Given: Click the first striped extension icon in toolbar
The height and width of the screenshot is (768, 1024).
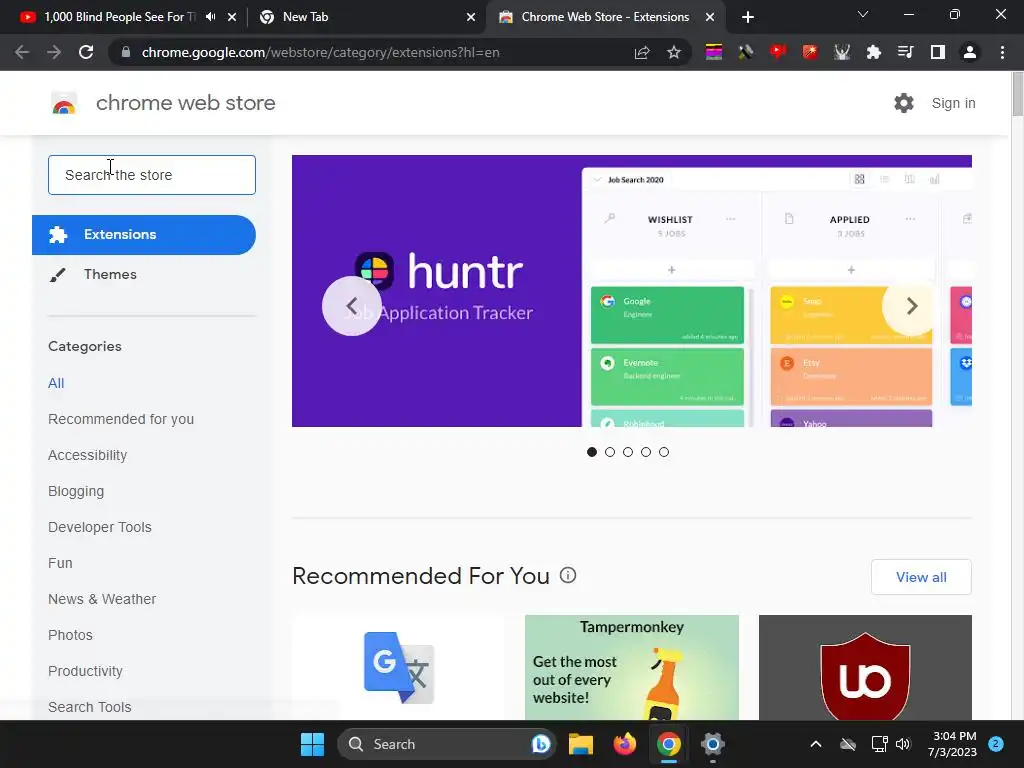Looking at the screenshot, I should (x=714, y=52).
